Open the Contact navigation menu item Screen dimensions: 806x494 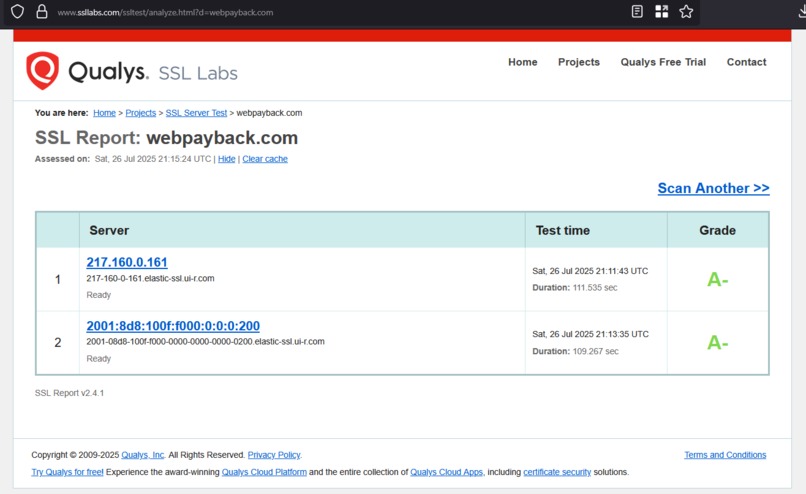coord(746,62)
